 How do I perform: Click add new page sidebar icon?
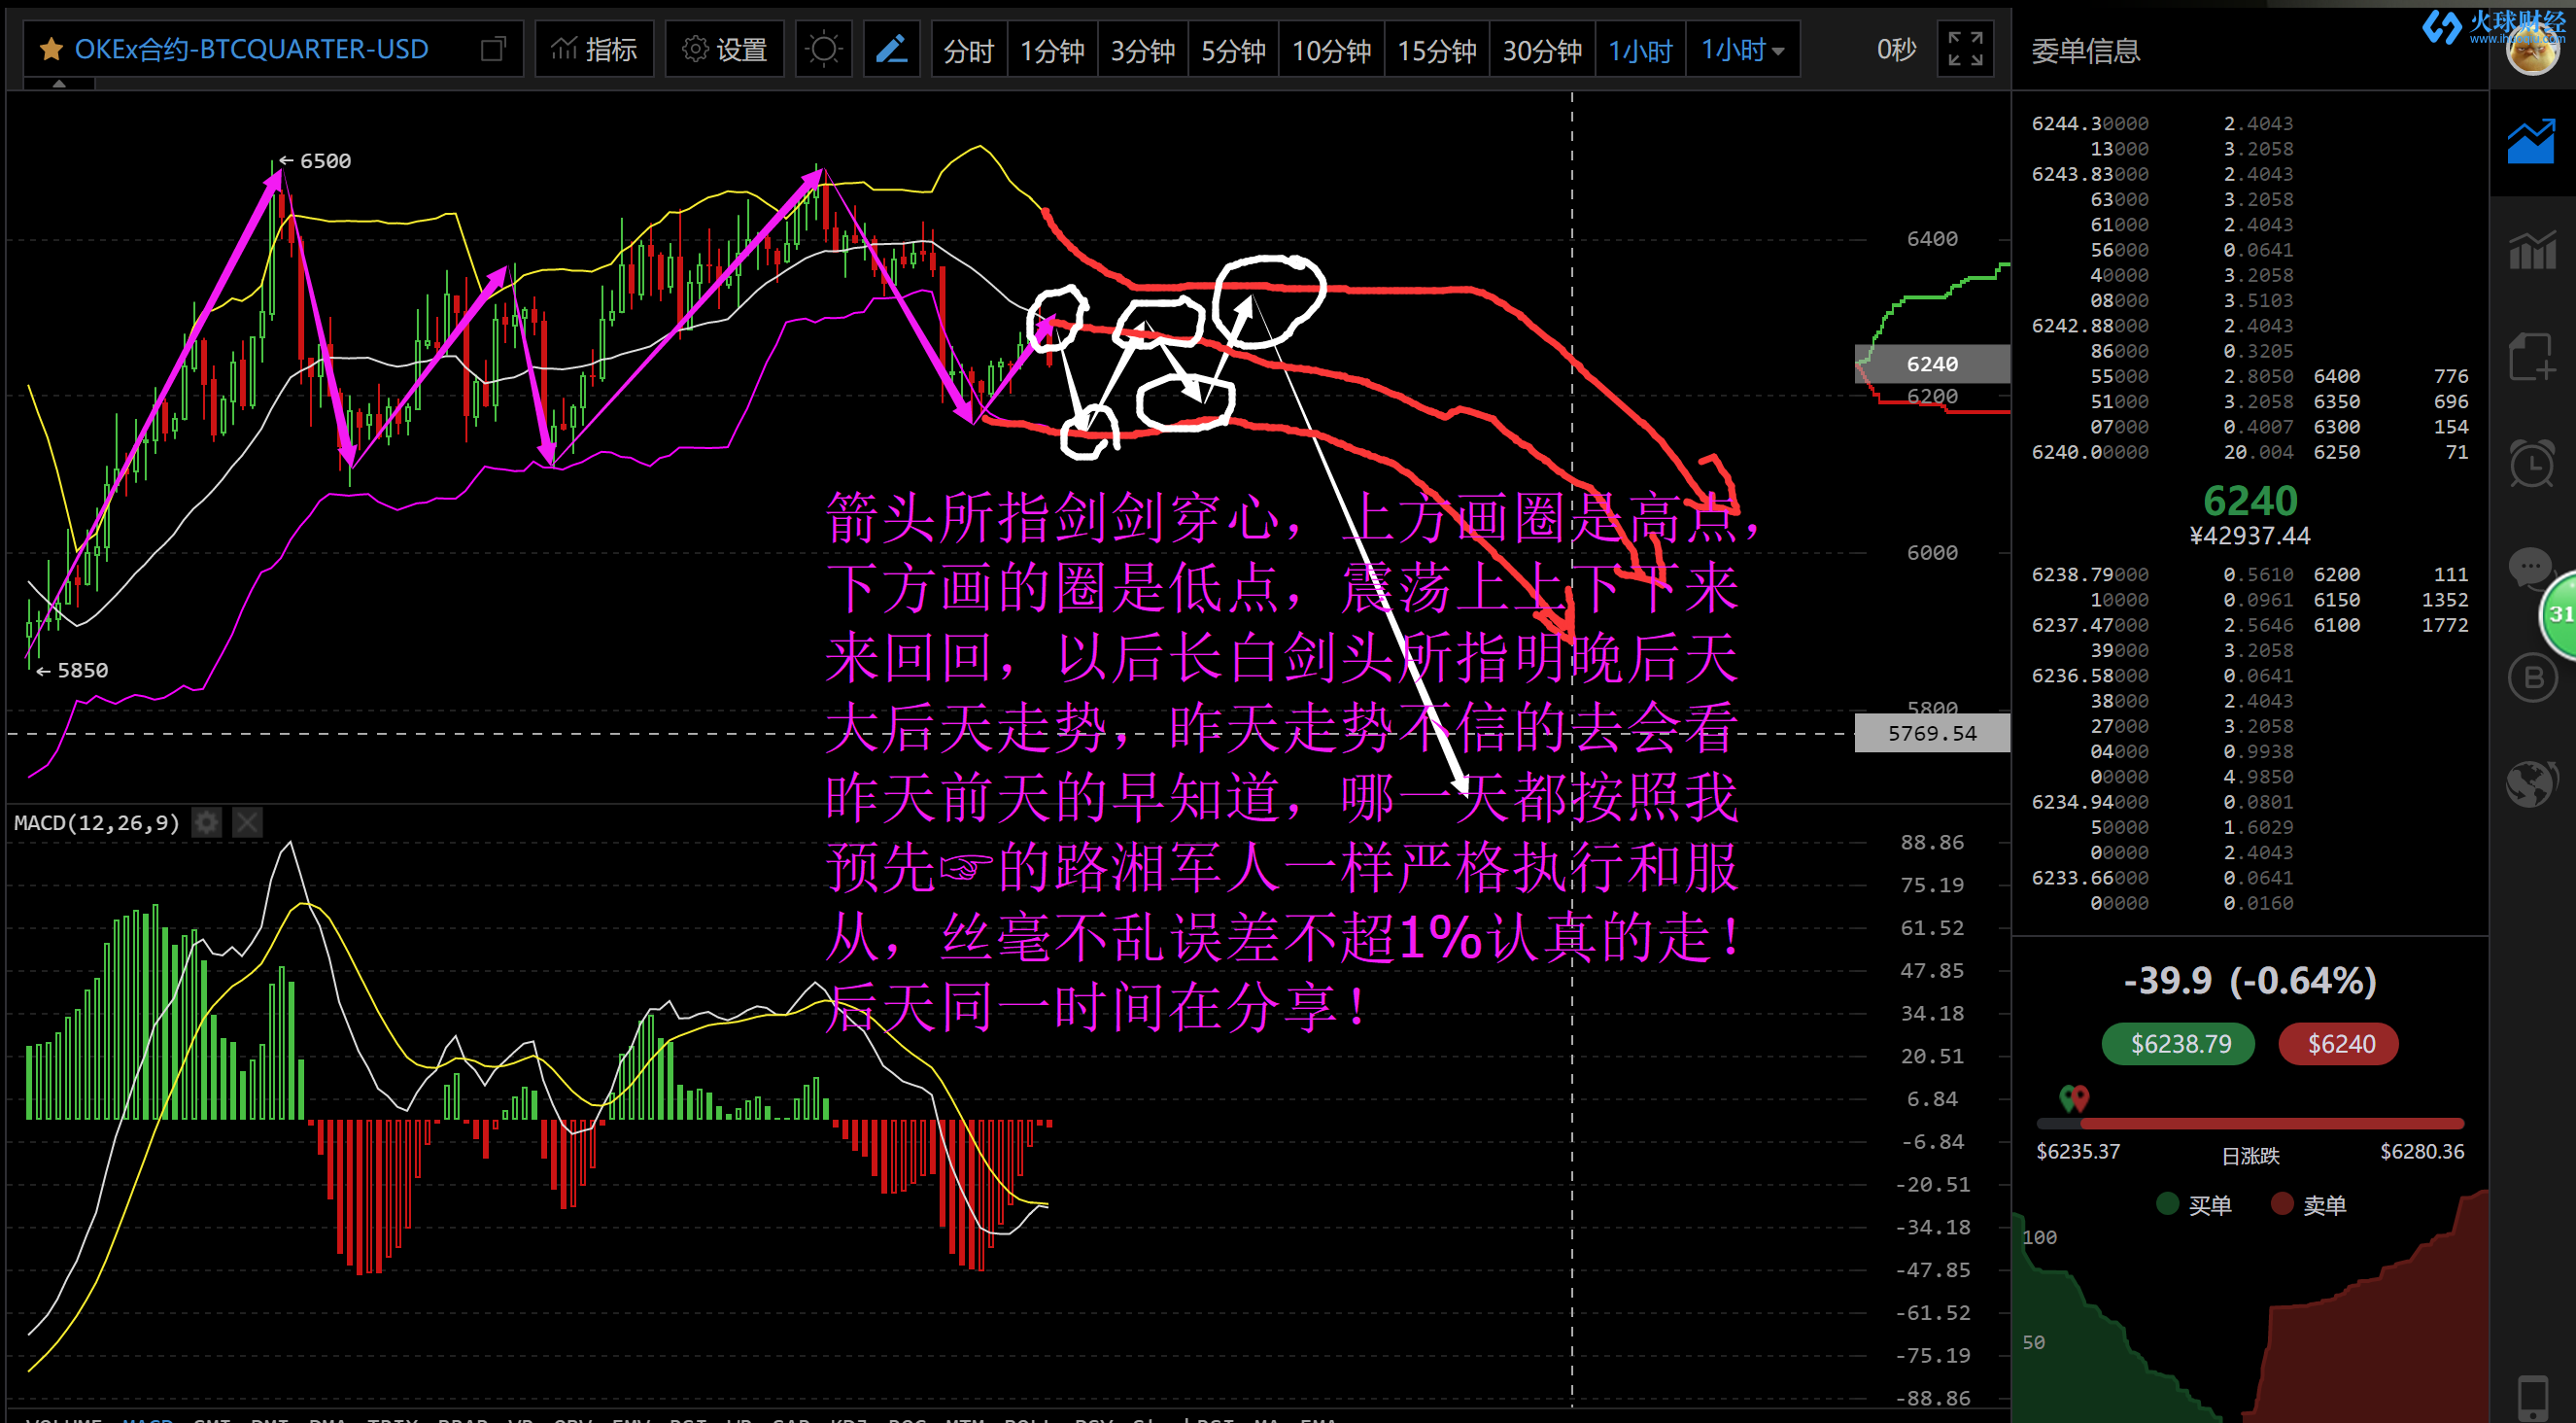coord(2531,357)
